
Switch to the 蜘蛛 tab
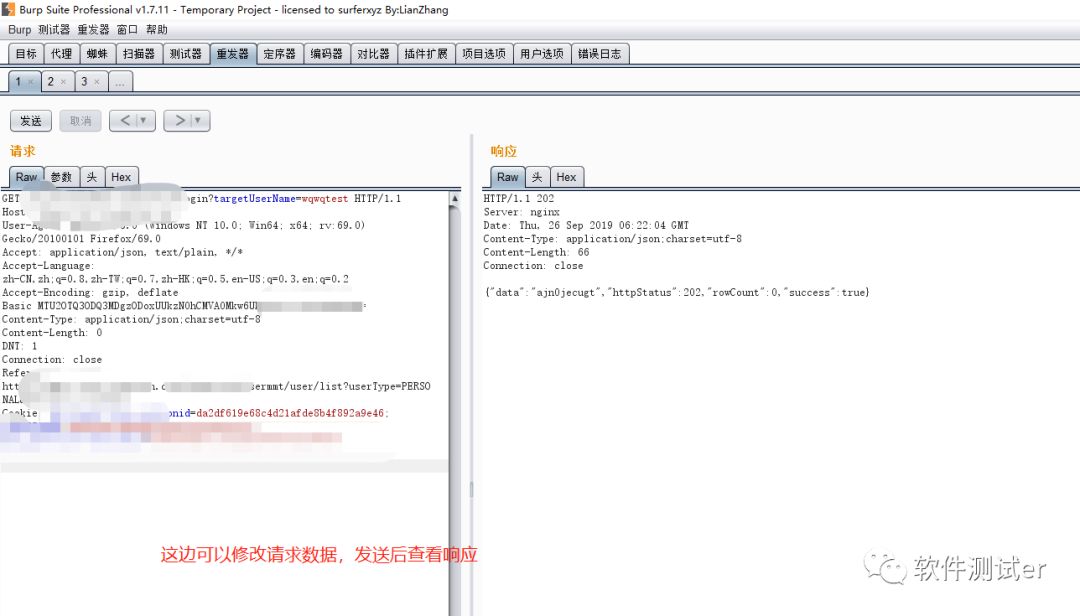tap(97, 54)
